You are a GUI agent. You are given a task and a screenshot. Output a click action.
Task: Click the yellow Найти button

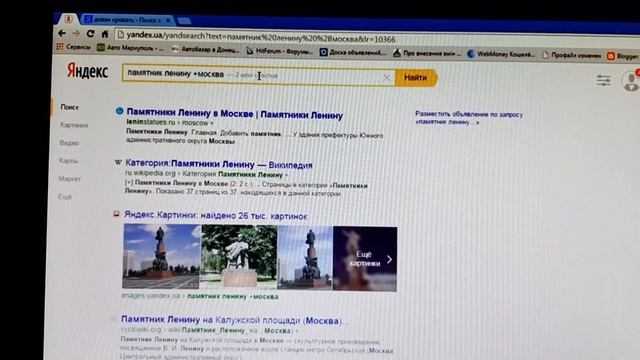(416, 78)
